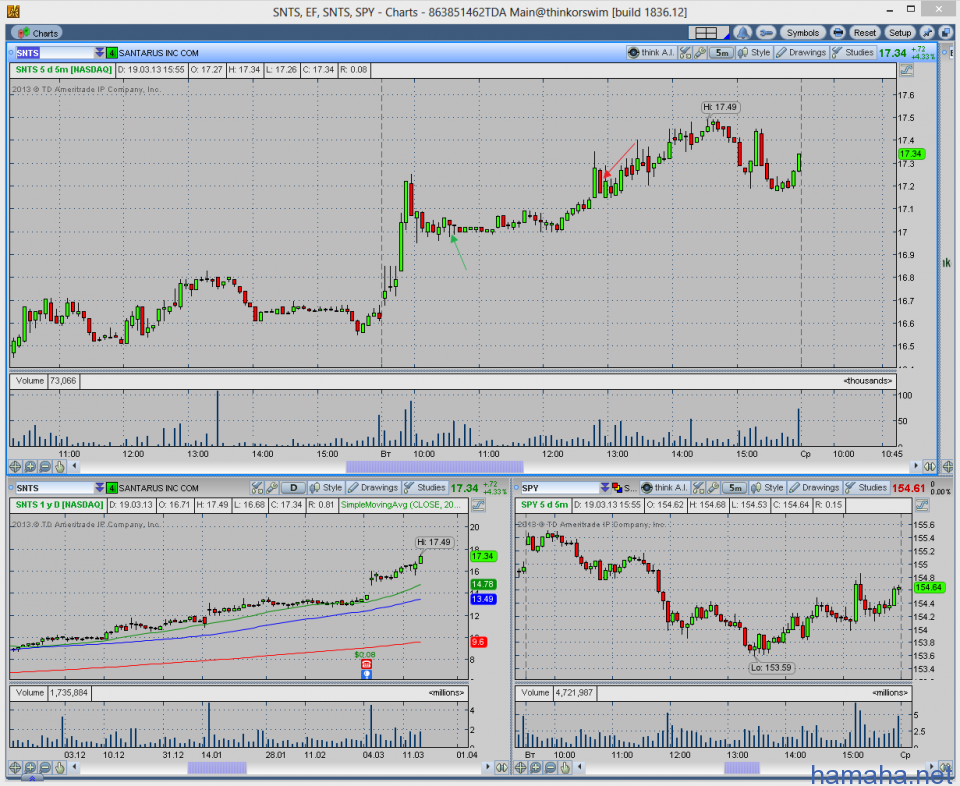
Task: Open the Studies menu in top chart
Action: pos(853,53)
